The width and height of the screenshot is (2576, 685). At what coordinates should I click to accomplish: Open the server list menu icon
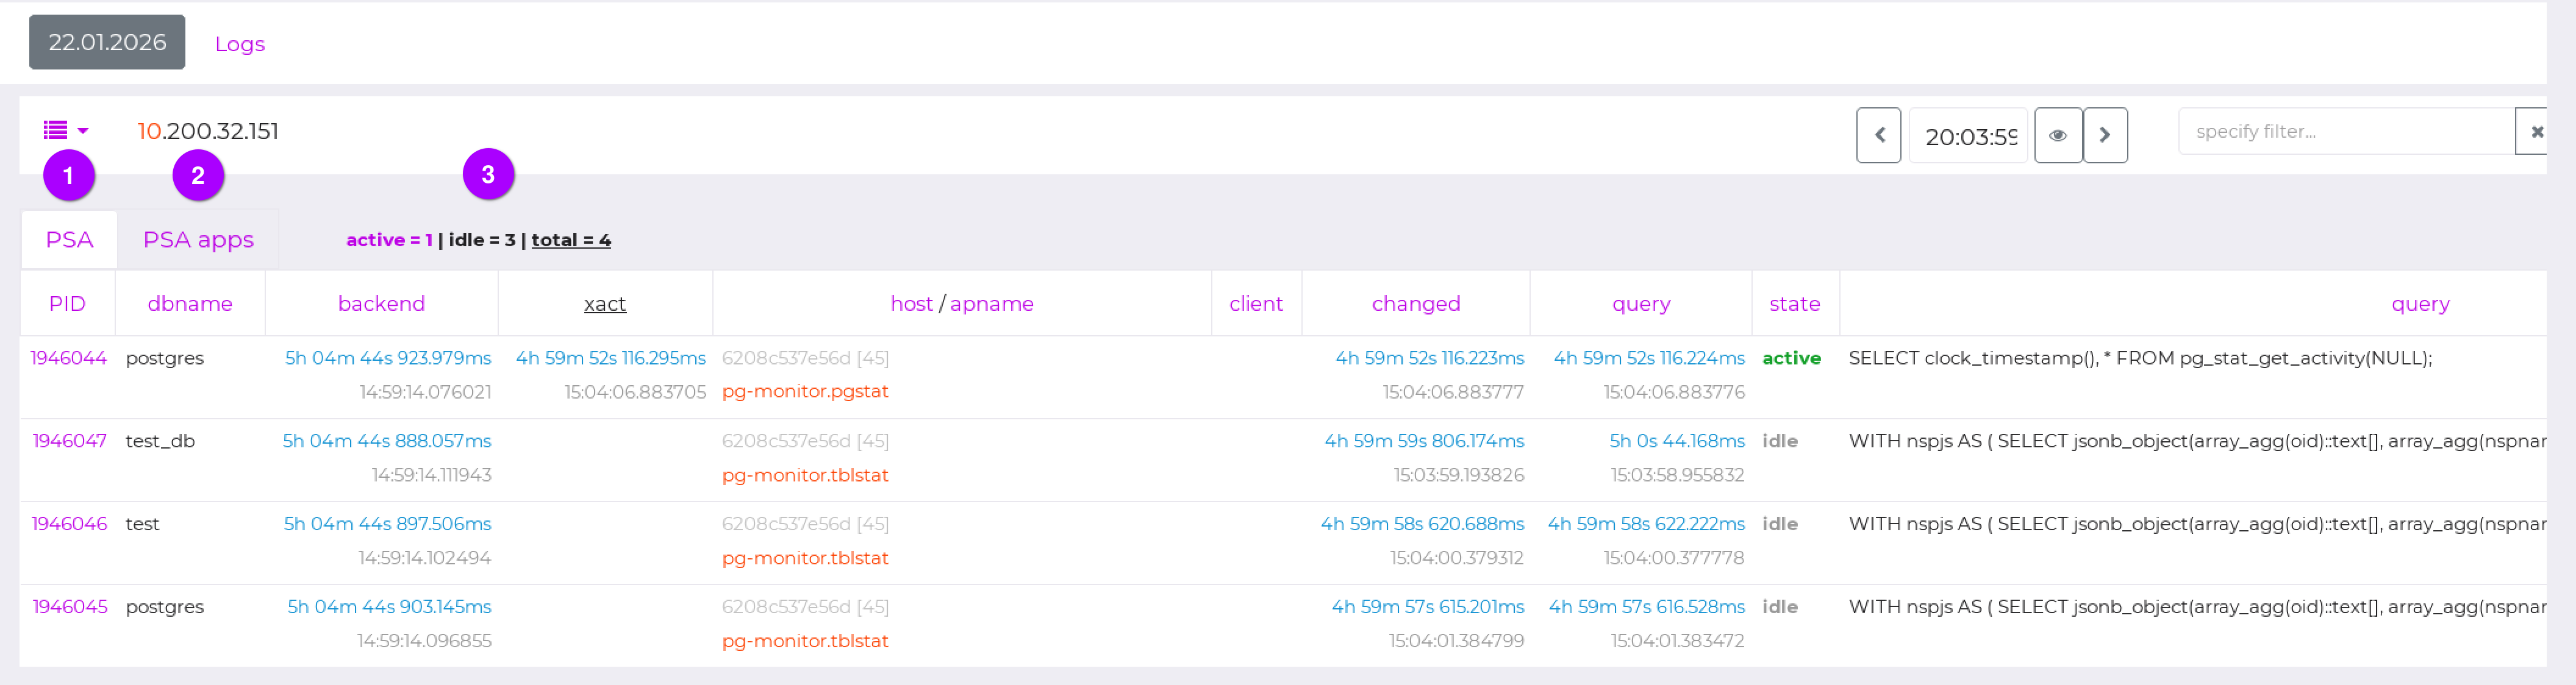pos(65,130)
